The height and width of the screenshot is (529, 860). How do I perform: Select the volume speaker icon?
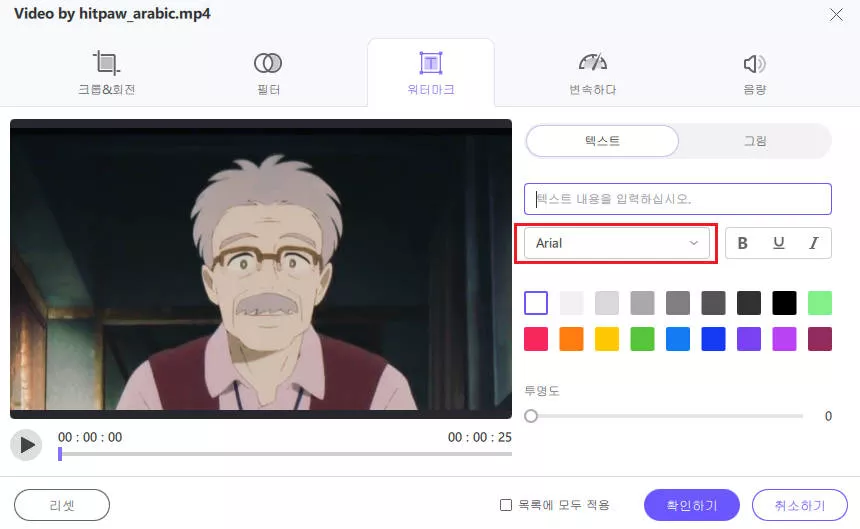[x=754, y=64]
